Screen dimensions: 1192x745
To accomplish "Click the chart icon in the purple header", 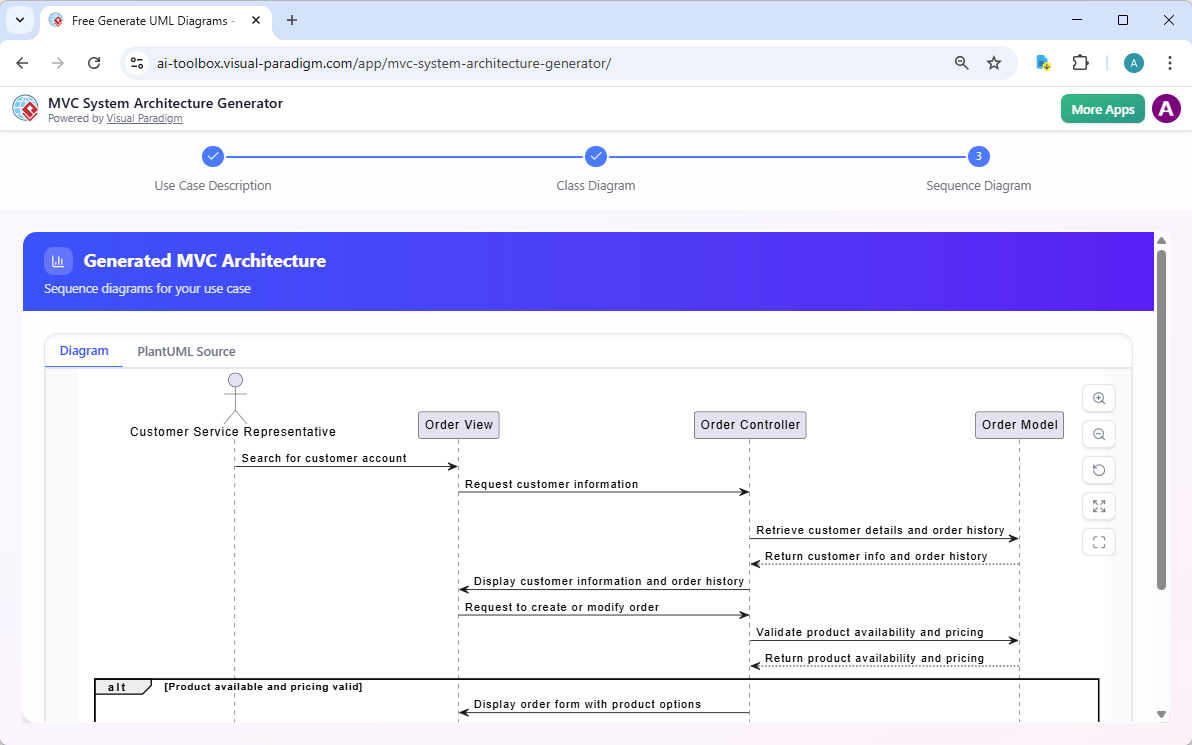I will pos(58,260).
